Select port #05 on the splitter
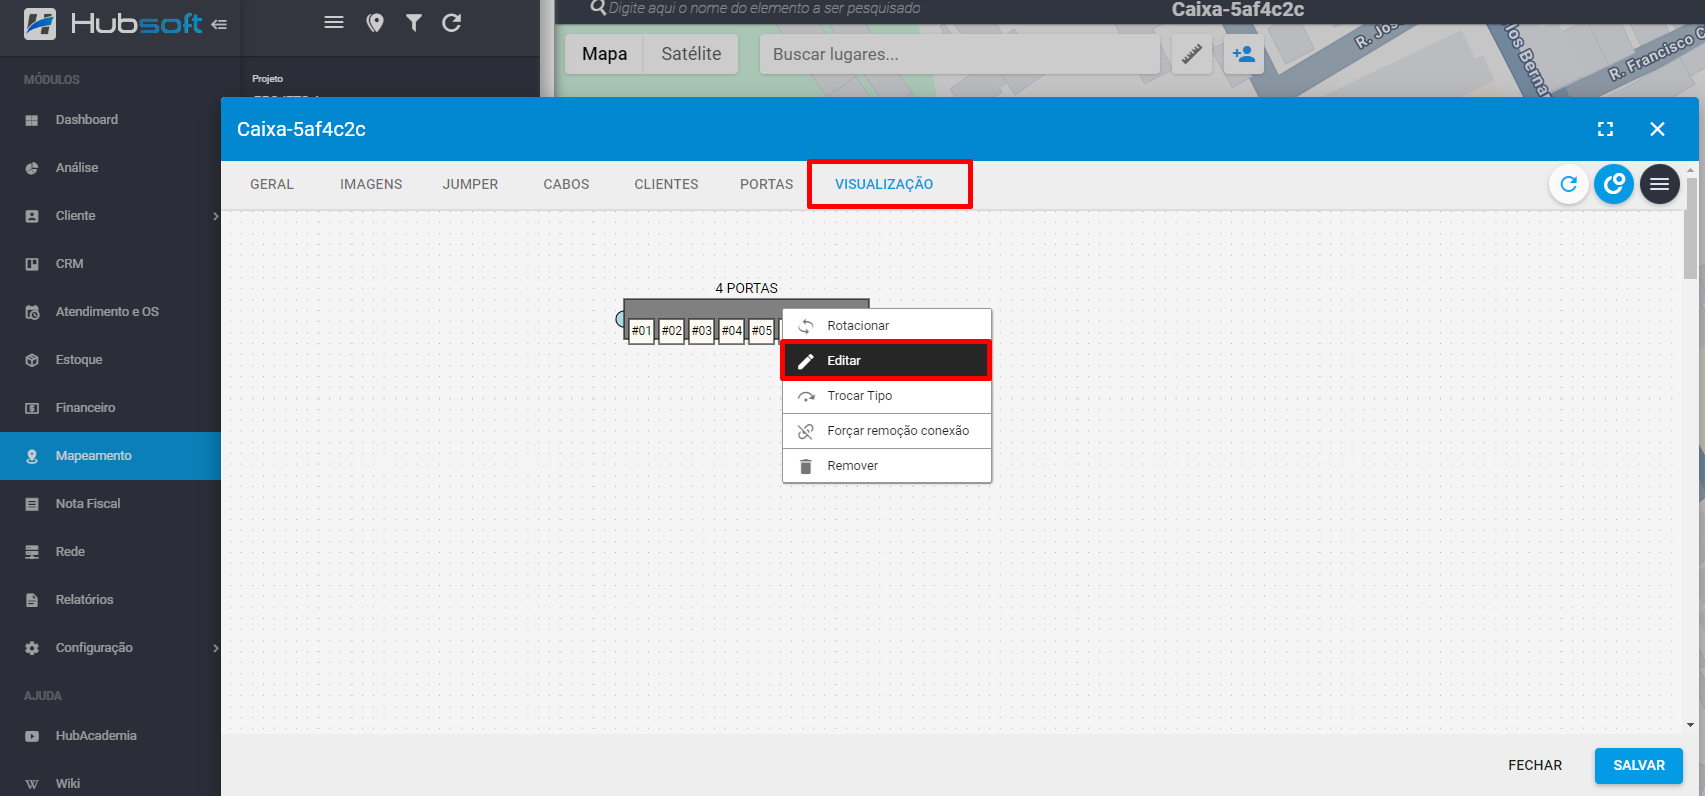 [x=762, y=331]
